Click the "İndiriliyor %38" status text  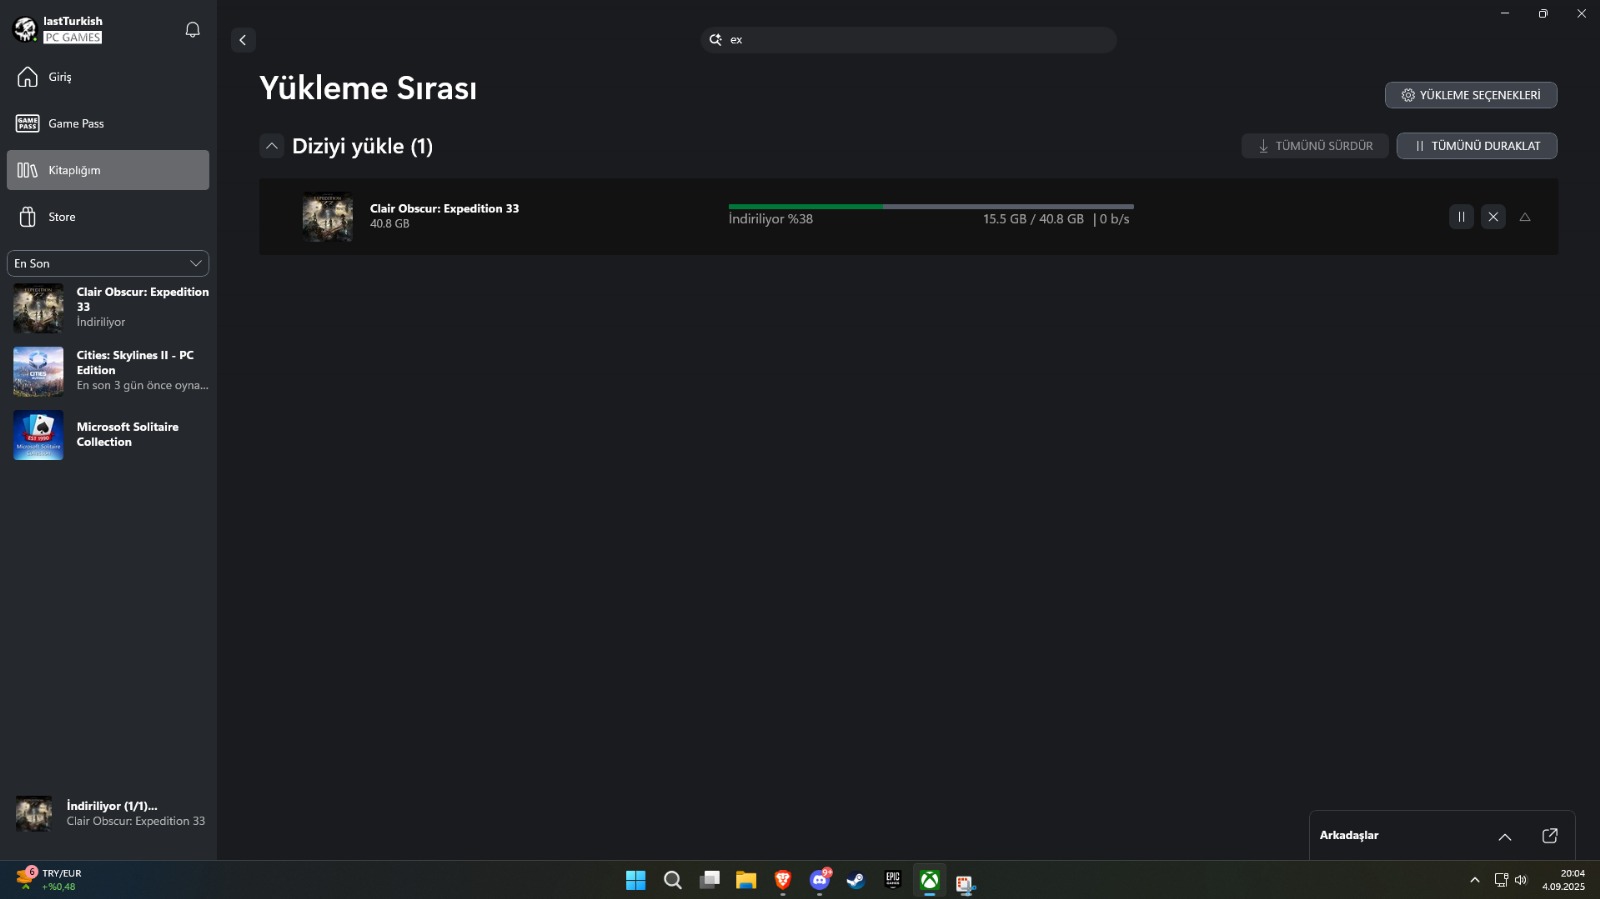click(770, 219)
